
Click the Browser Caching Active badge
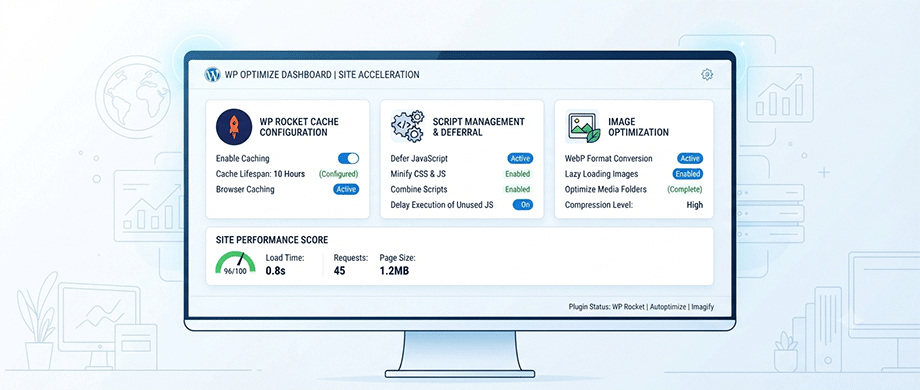tap(346, 189)
